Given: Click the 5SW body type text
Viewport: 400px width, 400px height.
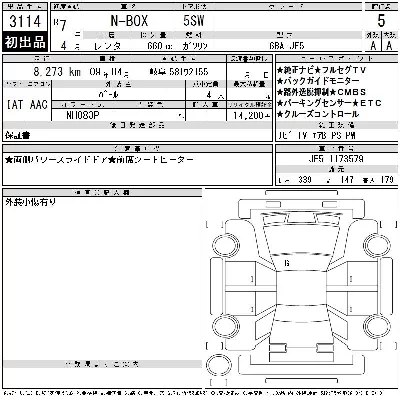Looking at the screenshot, I should click(x=194, y=21).
